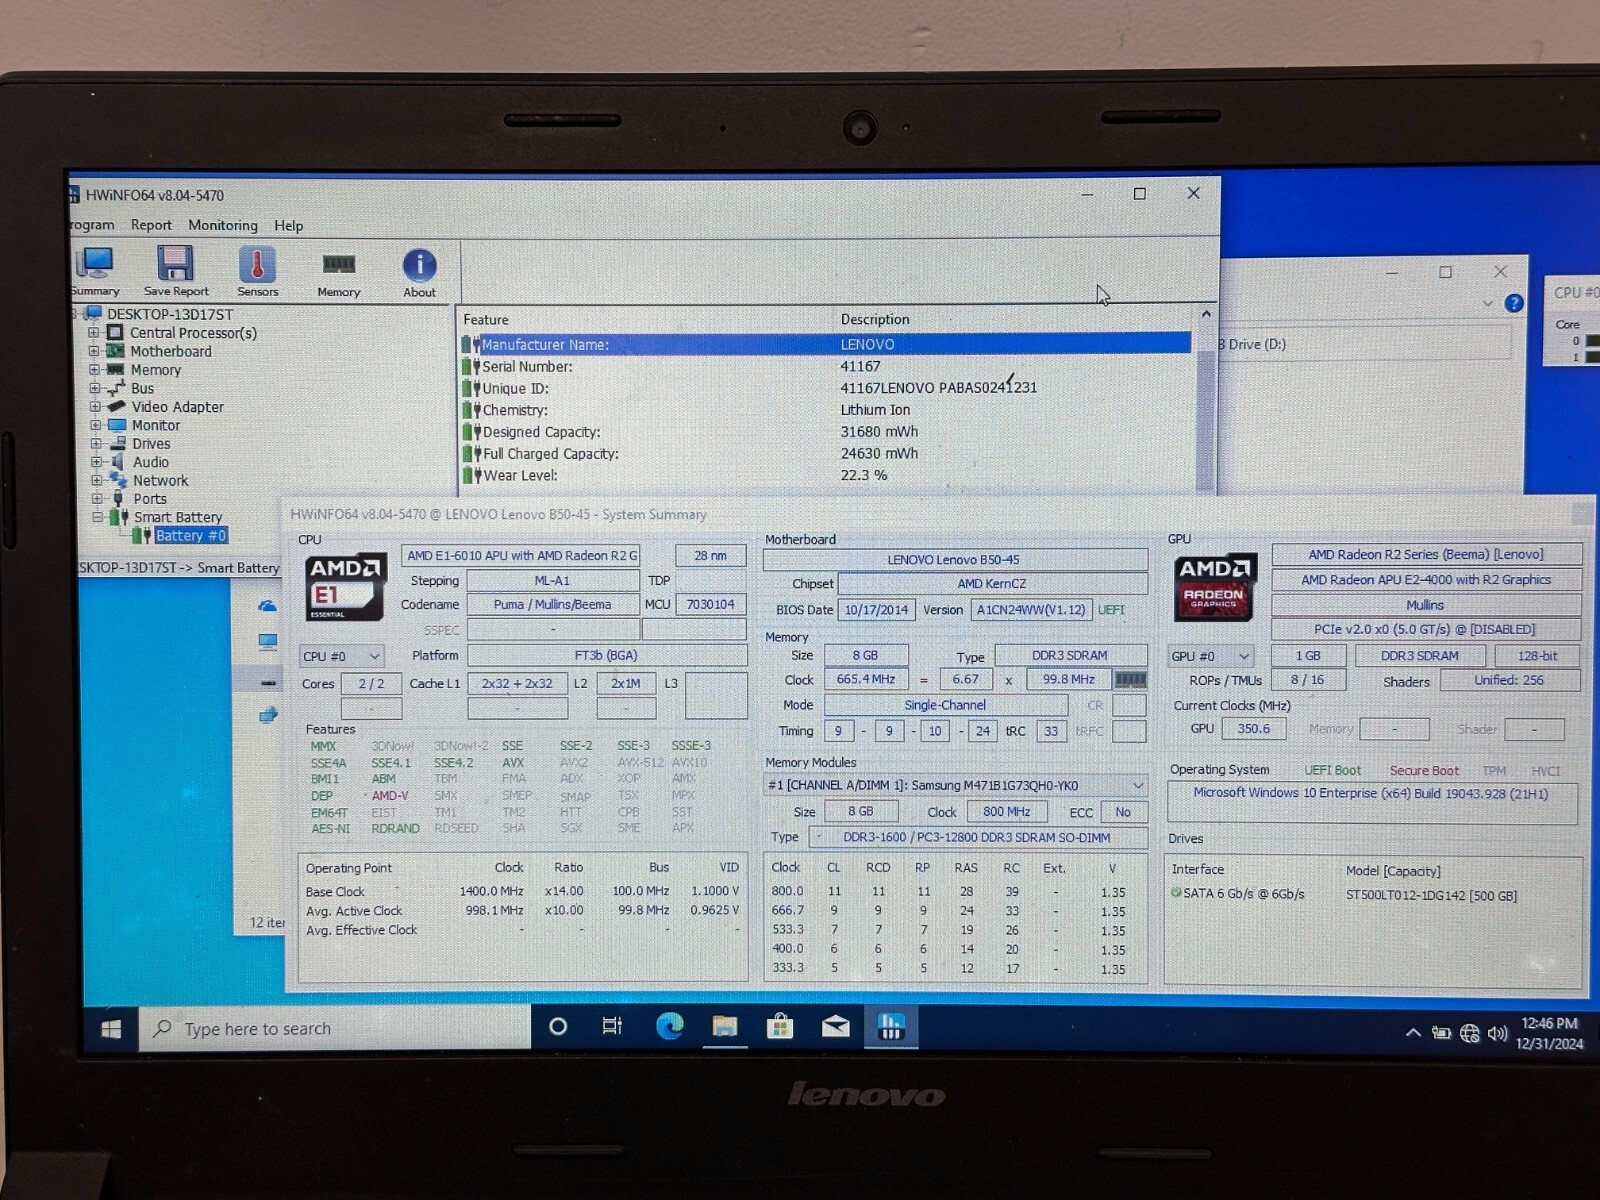Viewport: 1600px width, 1200px height.
Task: Open the Monitoring menu
Action: click(223, 225)
